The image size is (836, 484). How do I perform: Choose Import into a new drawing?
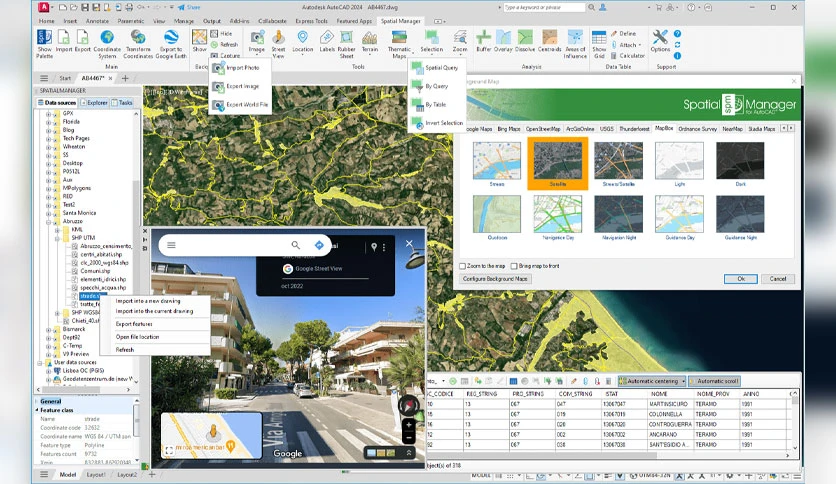[148, 301]
